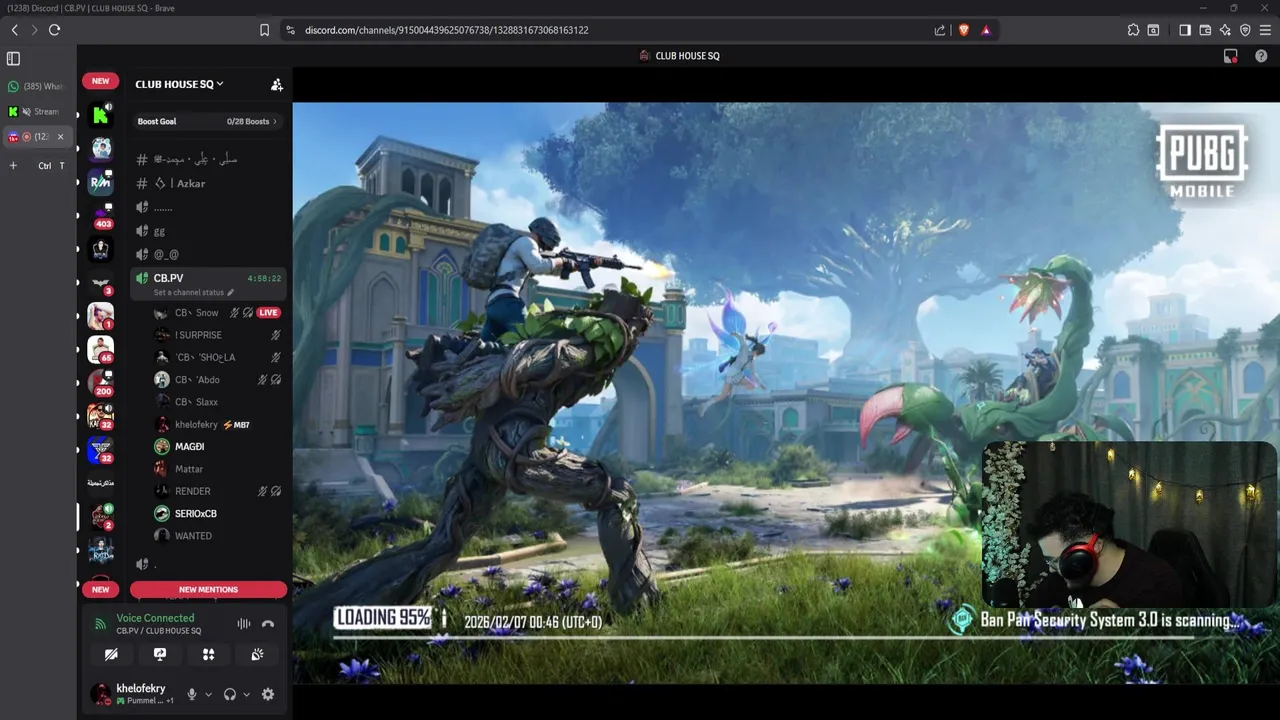Open server with 403 notifications
Screen dimensions: 1280x720
coord(101,215)
